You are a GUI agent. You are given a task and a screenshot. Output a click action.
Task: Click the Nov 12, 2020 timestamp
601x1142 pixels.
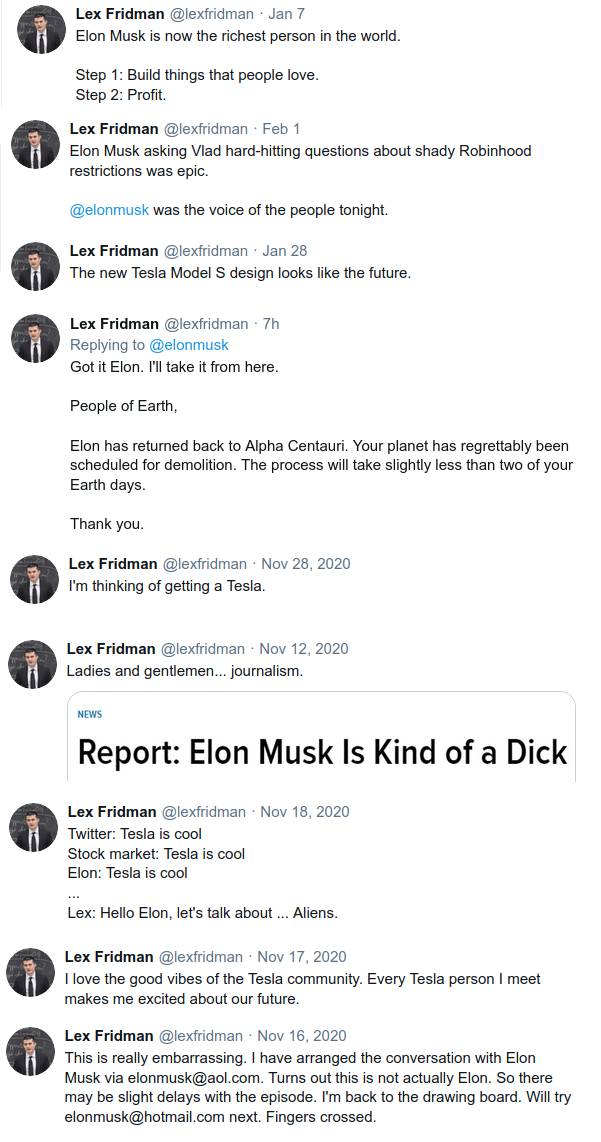pyautogui.click(x=304, y=649)
